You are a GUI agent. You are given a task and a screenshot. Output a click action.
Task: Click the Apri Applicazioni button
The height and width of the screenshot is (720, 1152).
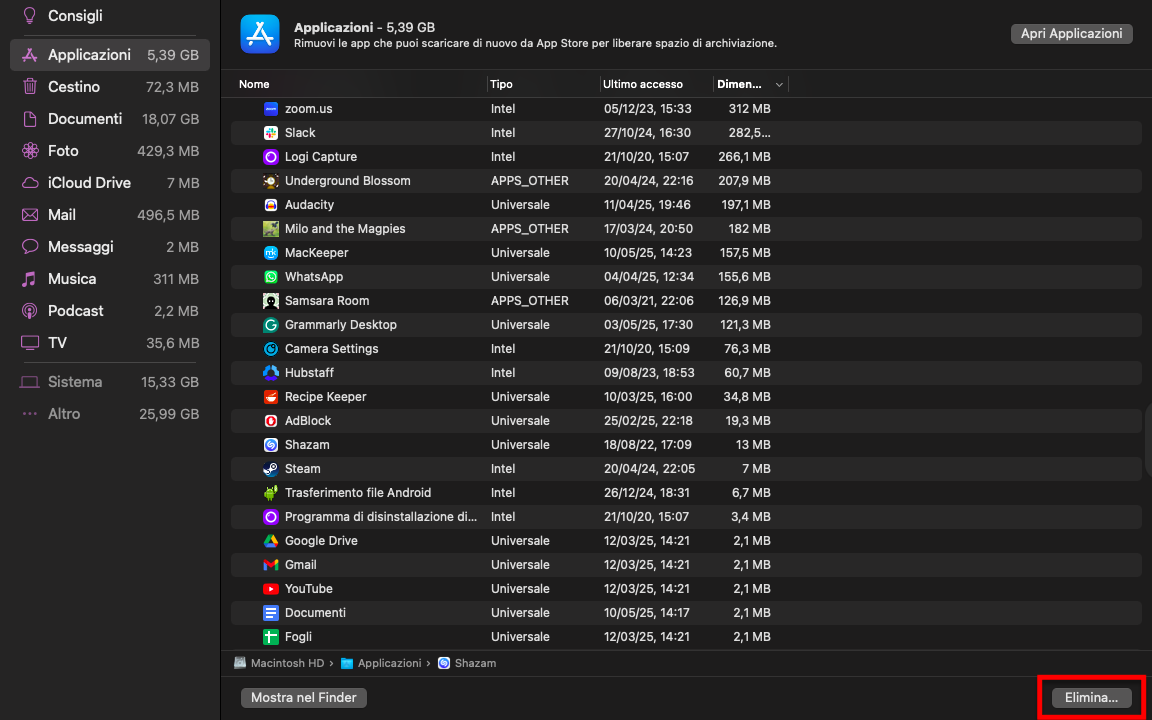point(1071,33)
